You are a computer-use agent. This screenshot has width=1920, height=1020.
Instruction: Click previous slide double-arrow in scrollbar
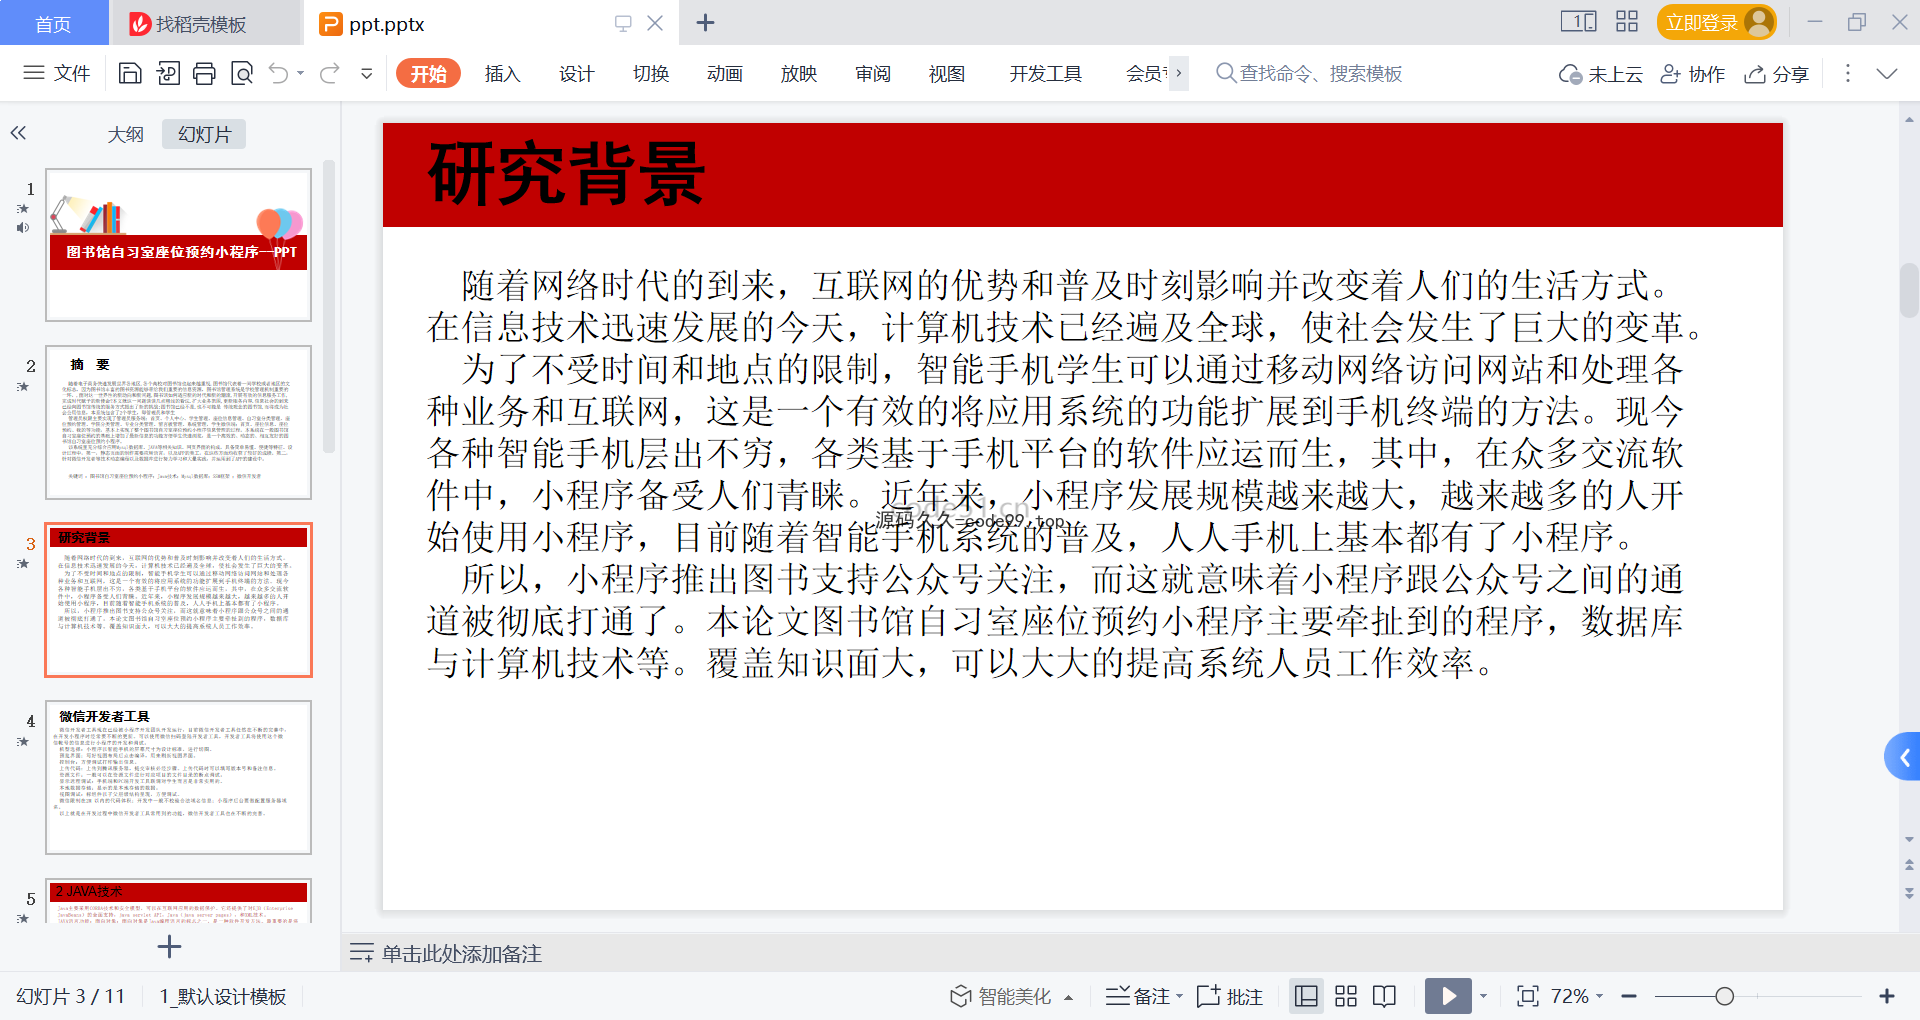click(x=1910, y=864)
